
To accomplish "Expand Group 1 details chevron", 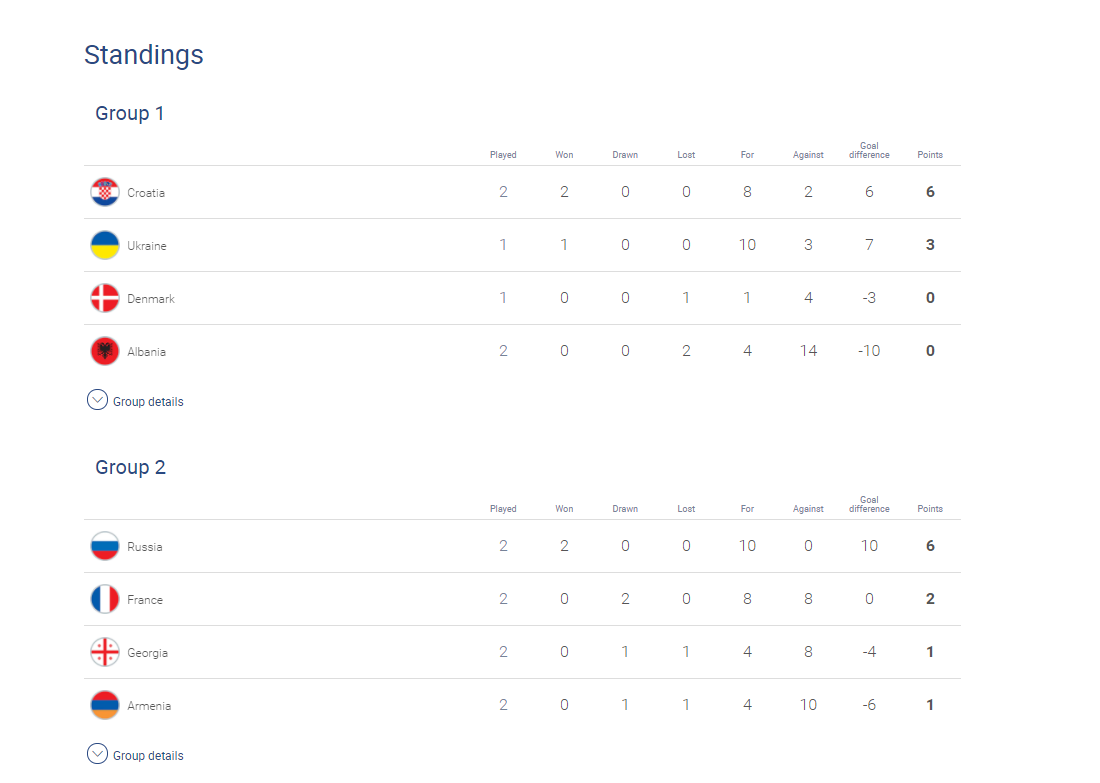I will [x=97, y=400].
